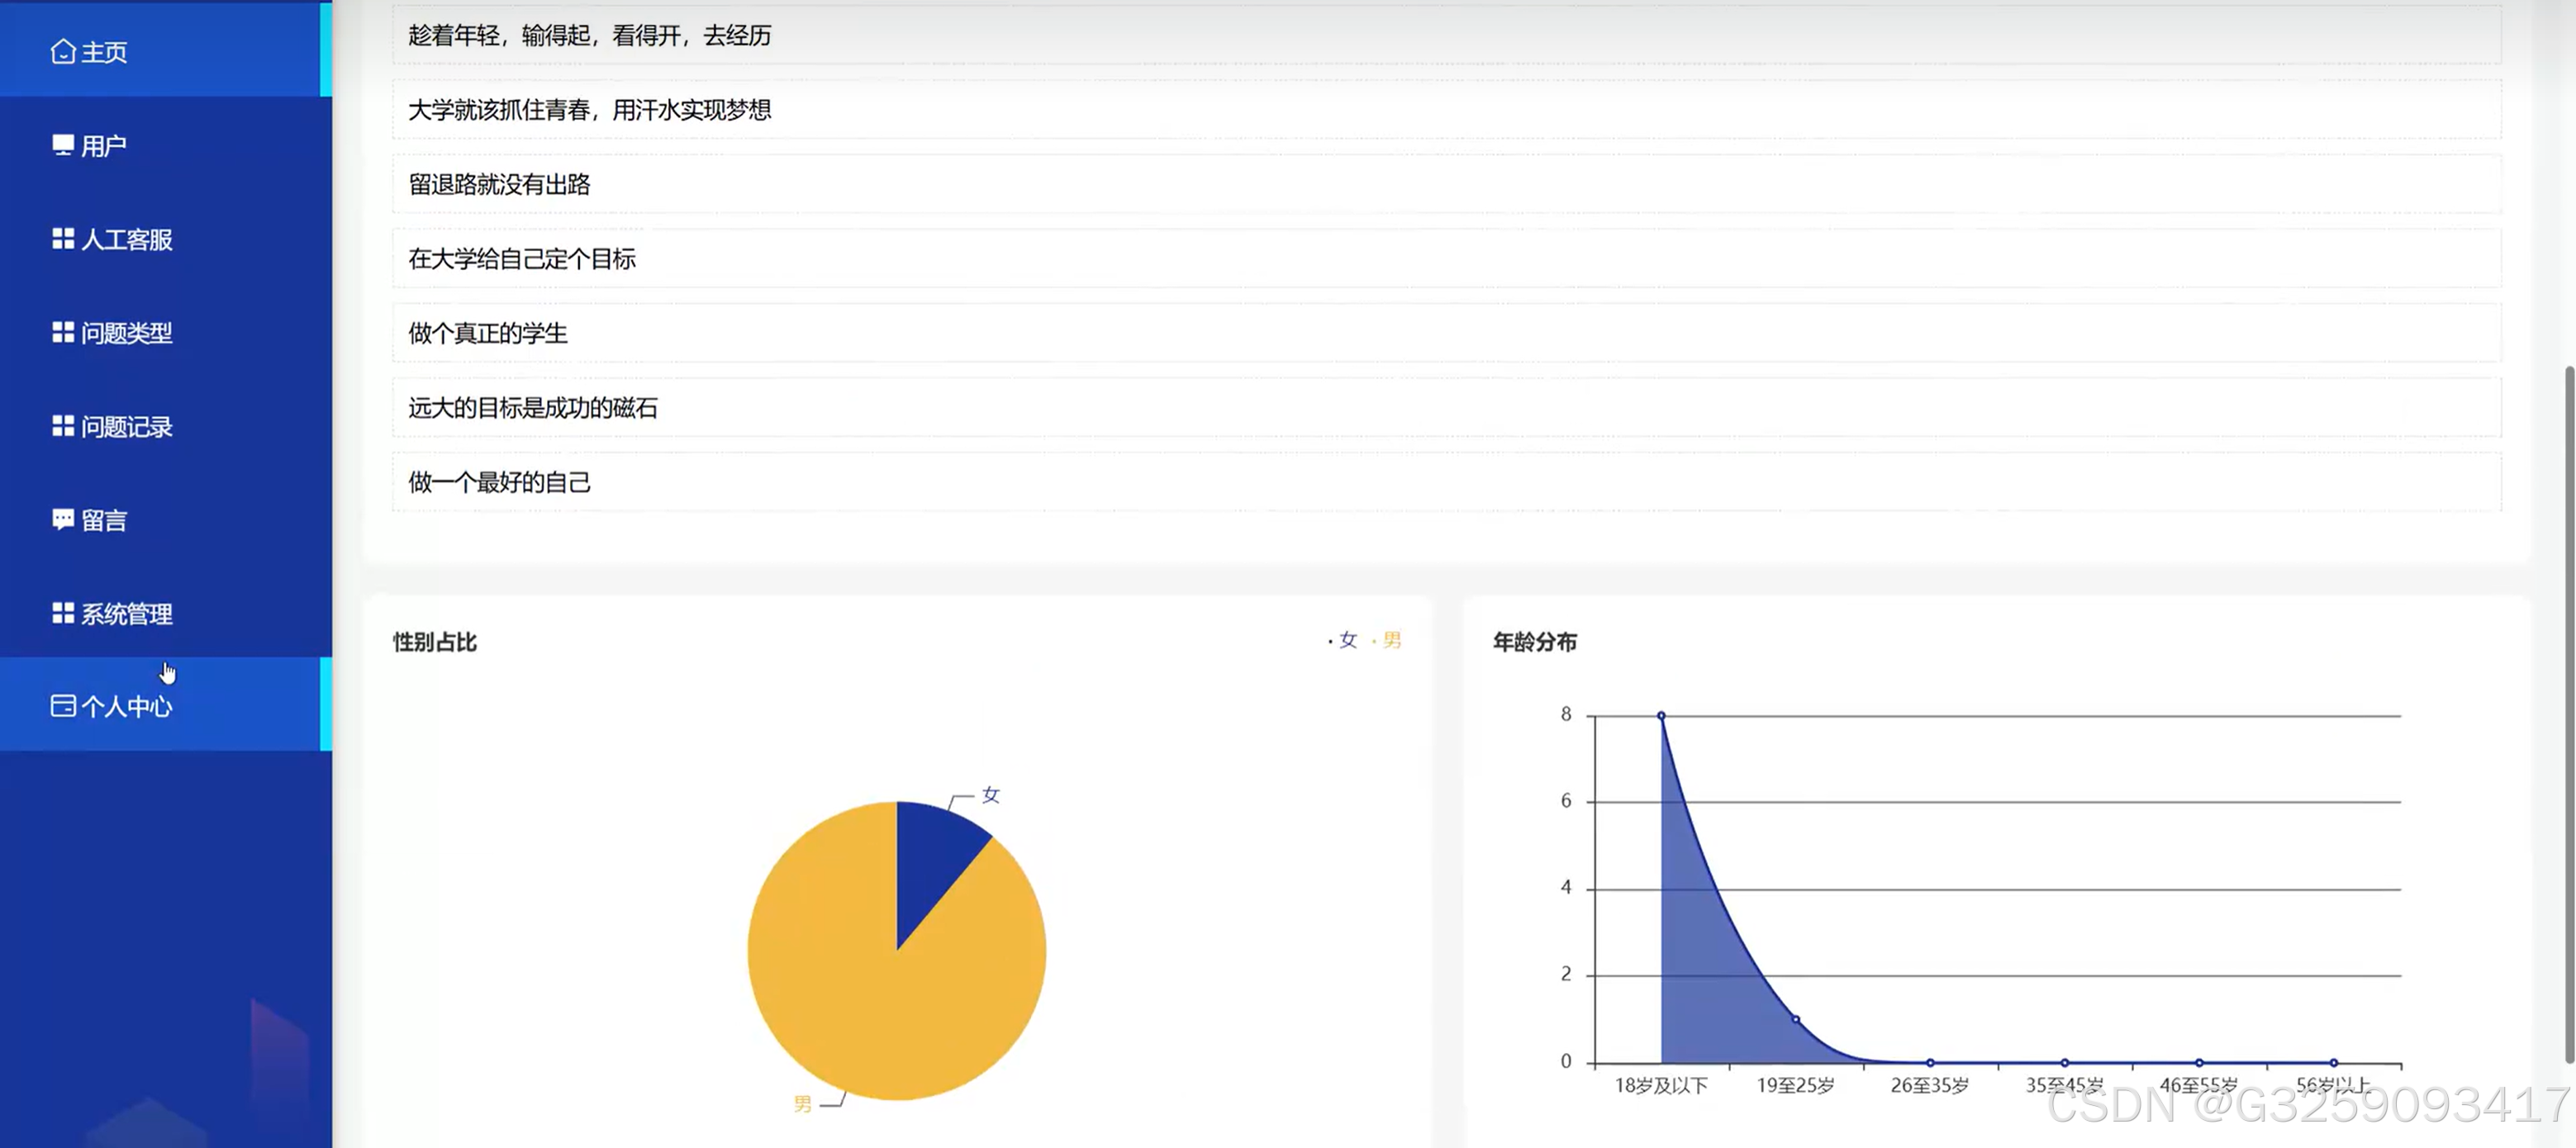Click the grid icon beside 问题类型
The height and width of the screenshot is (1148, 2576).
pos(63,332)
